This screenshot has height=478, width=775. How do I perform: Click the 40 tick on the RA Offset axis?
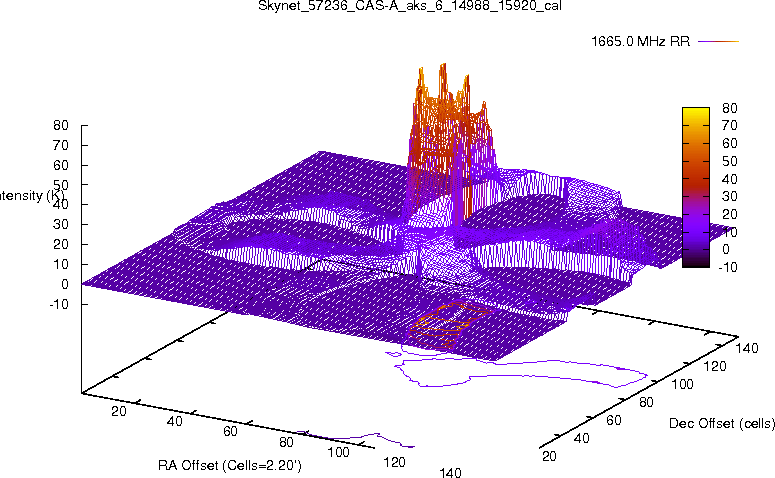[174, 421]
